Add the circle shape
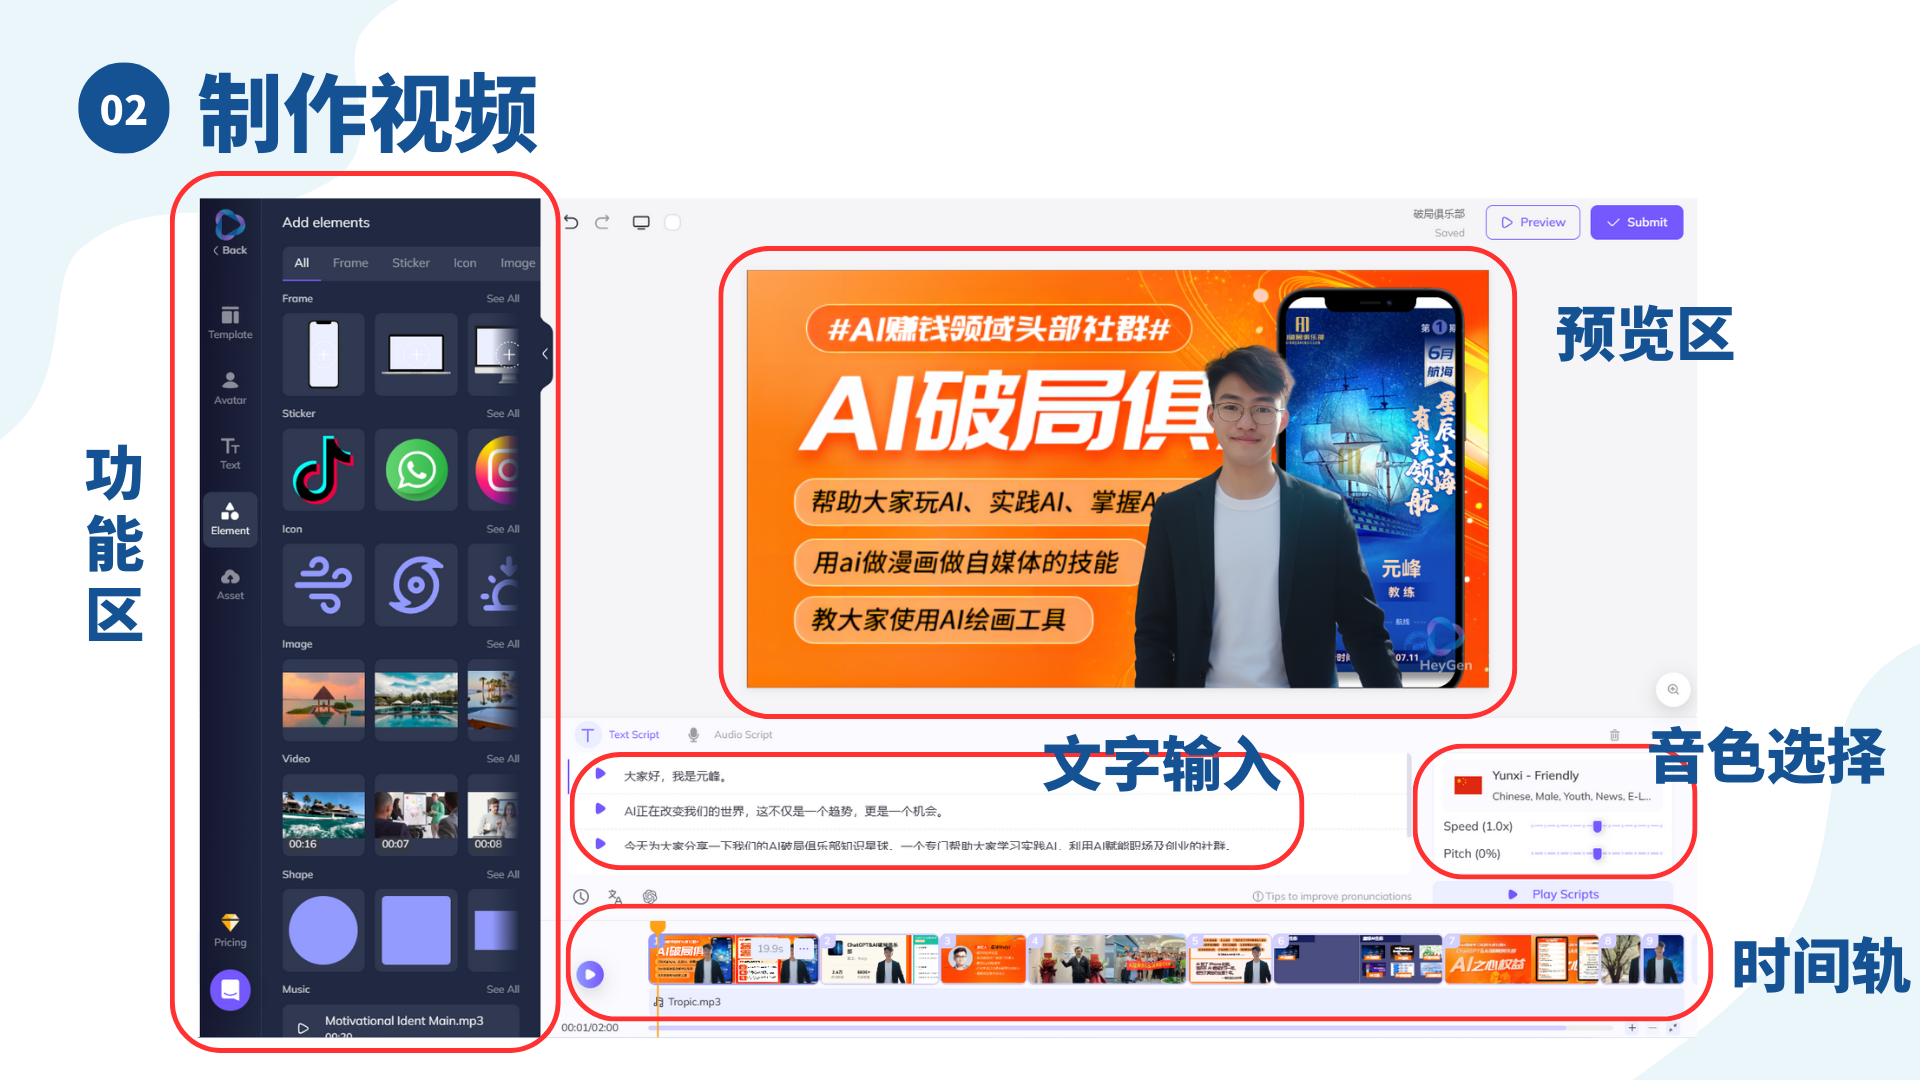Screen dimensions: 1920x1080 coord(323,930)
